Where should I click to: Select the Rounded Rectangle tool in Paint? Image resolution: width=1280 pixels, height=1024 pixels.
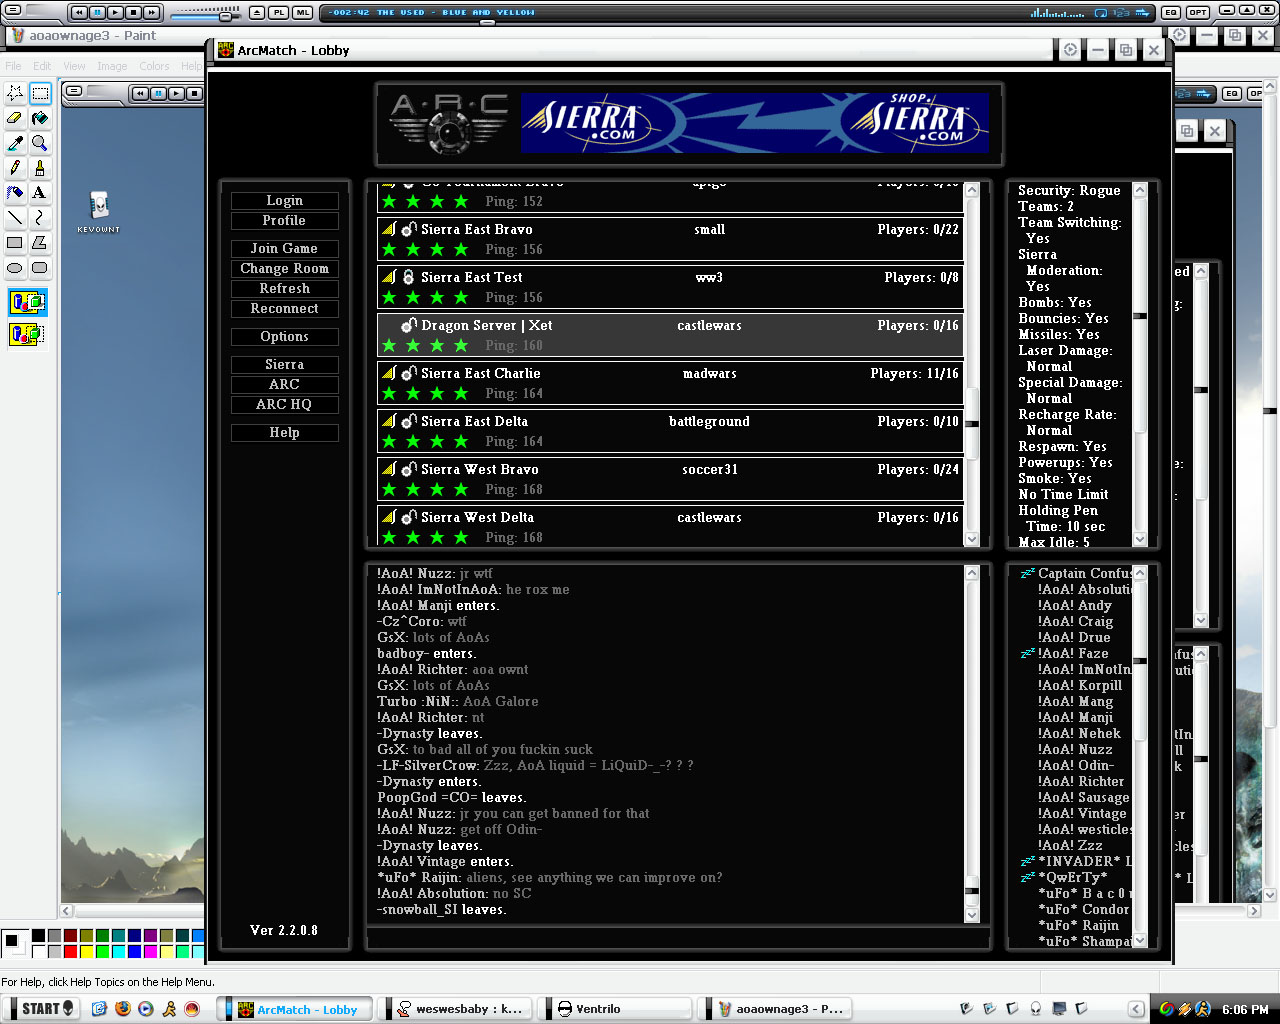click(x=40, y=268)
